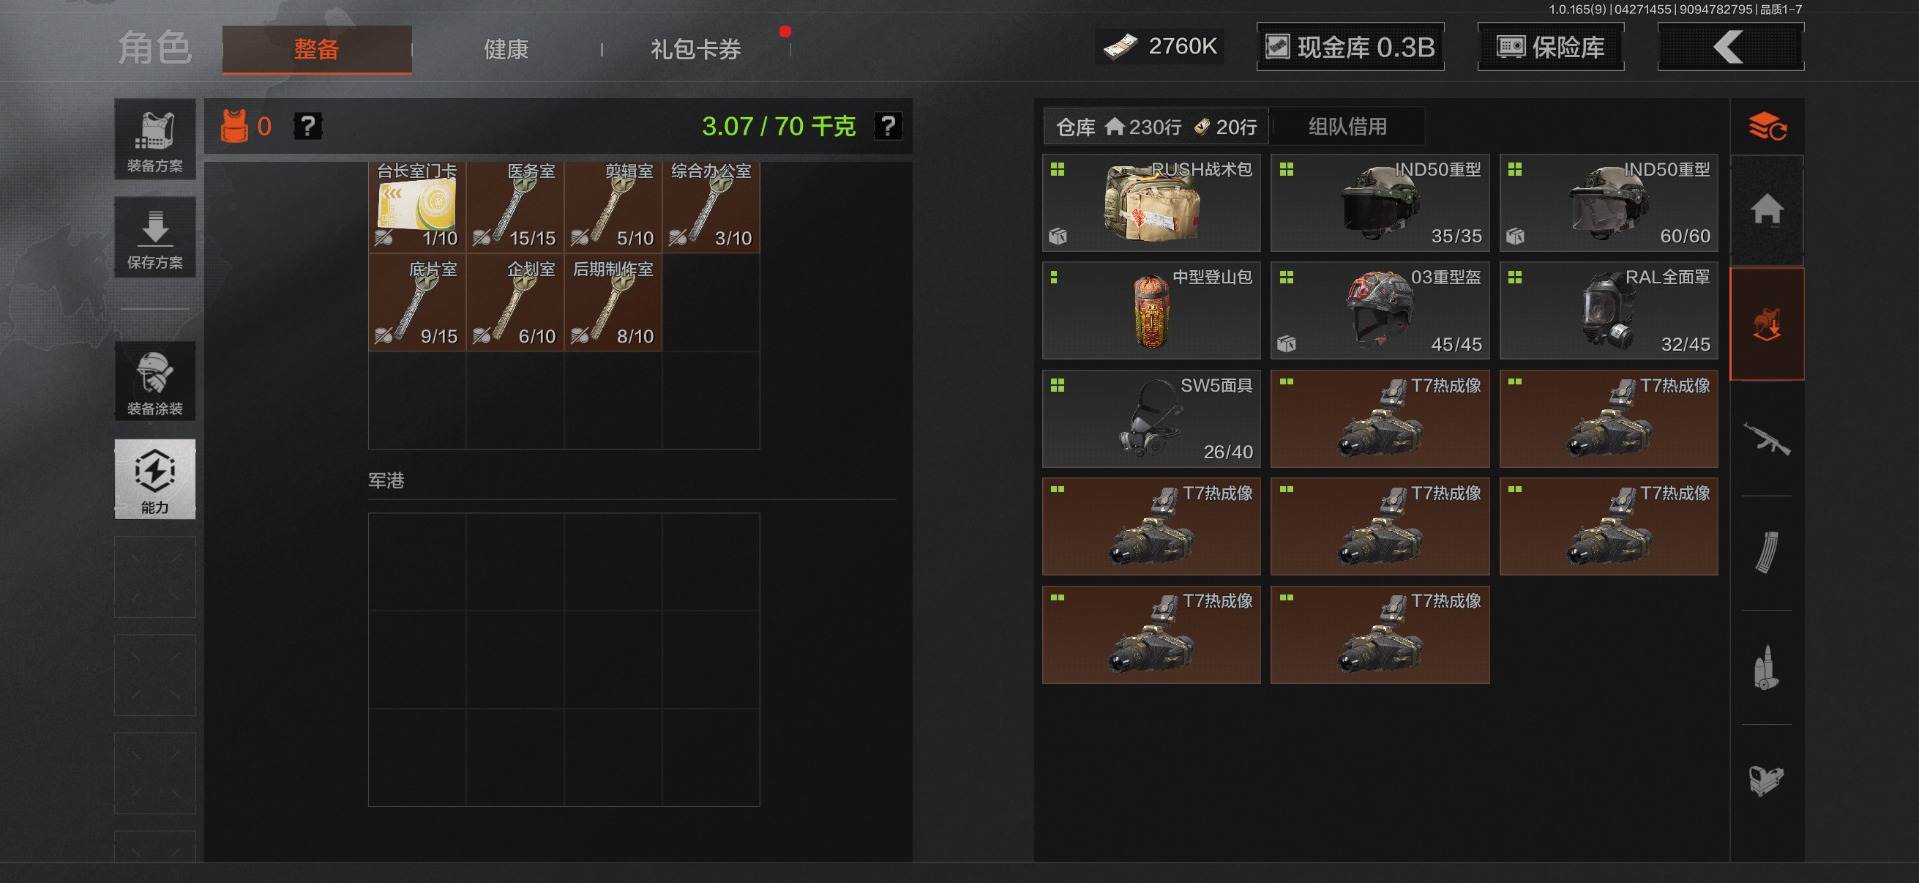Select the RUSH战术包 item
Screen dimensions: 1919x883
1151,203
